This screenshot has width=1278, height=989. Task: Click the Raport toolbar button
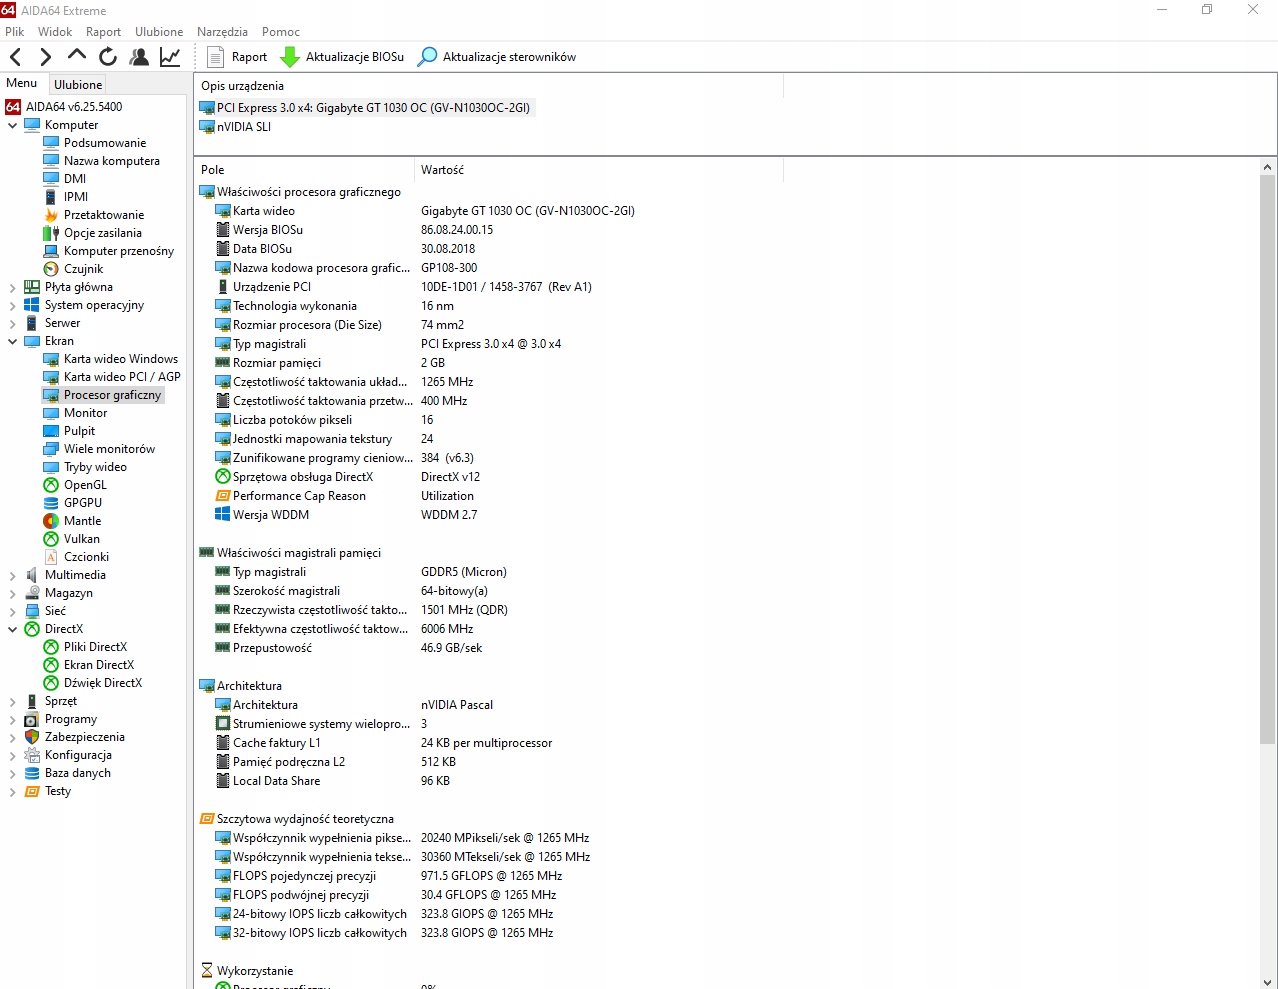[x=237, y=57]
